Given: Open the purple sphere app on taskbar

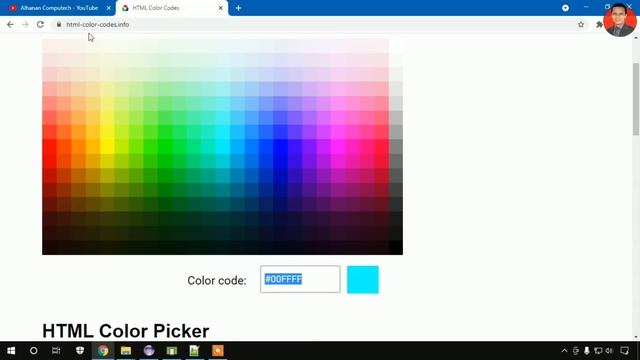Looking at the screenshot, I should click(x=149, y=351).
